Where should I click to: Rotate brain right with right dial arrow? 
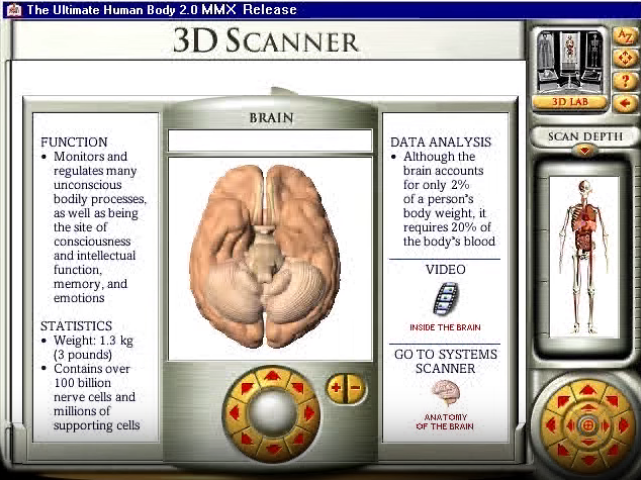(x=308, y=412)
